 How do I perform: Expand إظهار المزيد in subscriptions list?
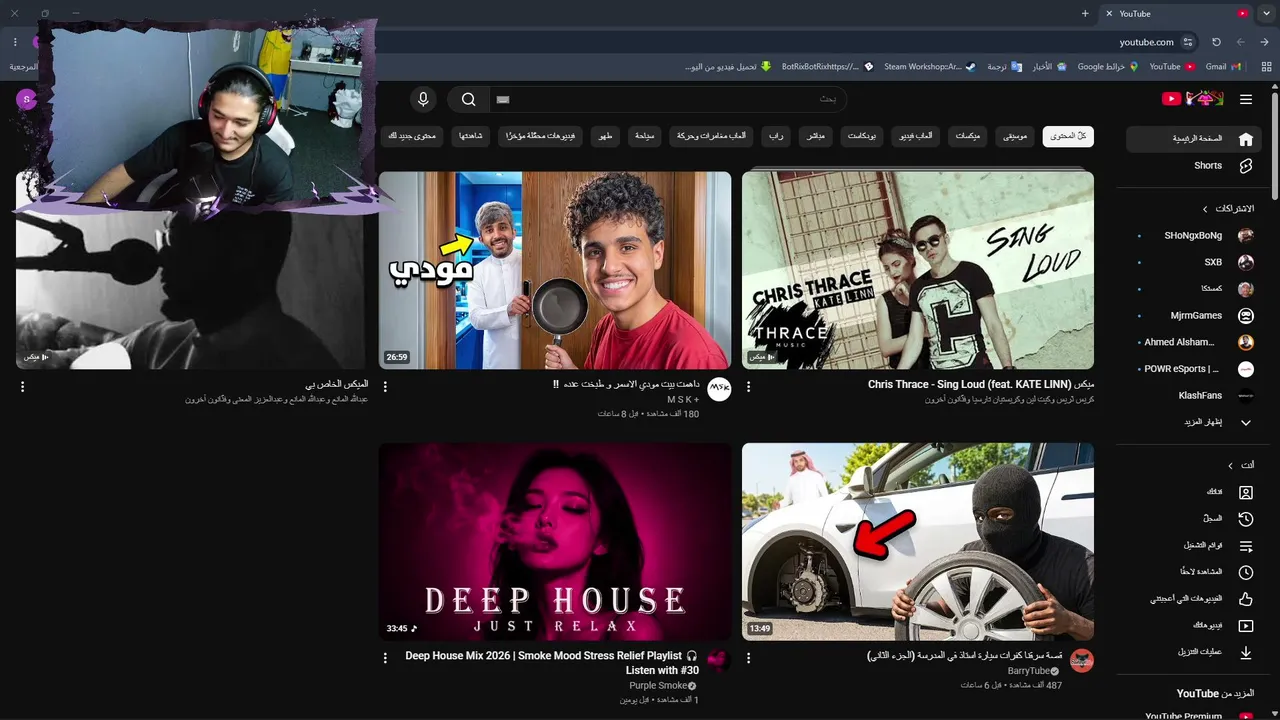pos(1194,423)
